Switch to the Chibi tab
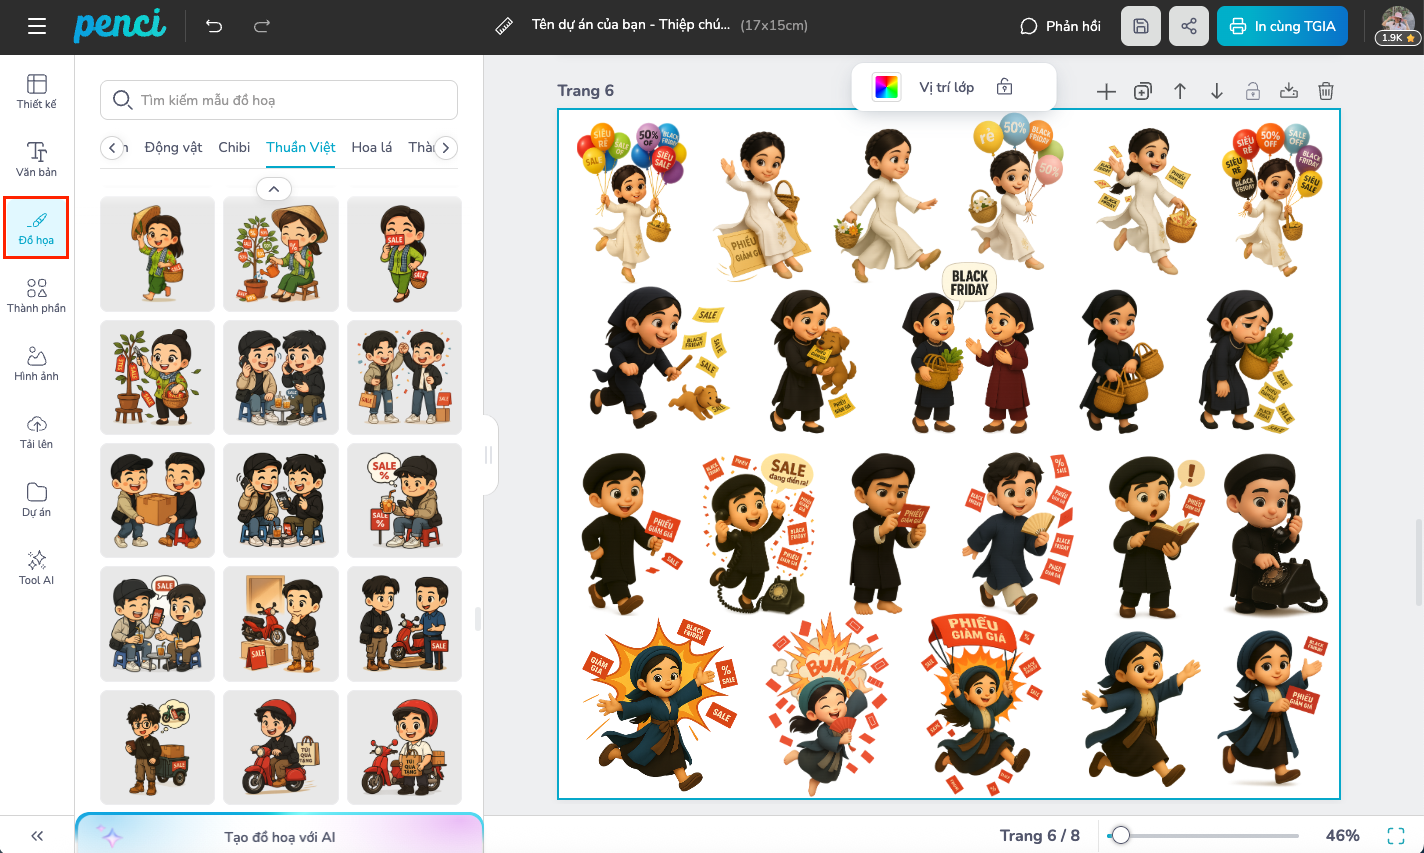 234,147
